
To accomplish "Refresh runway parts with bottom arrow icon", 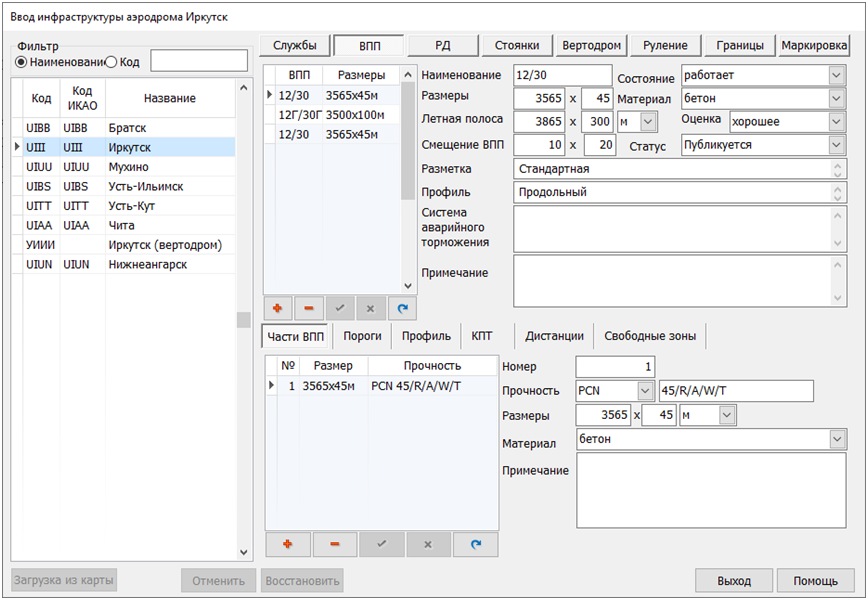I will pos(475,544).
